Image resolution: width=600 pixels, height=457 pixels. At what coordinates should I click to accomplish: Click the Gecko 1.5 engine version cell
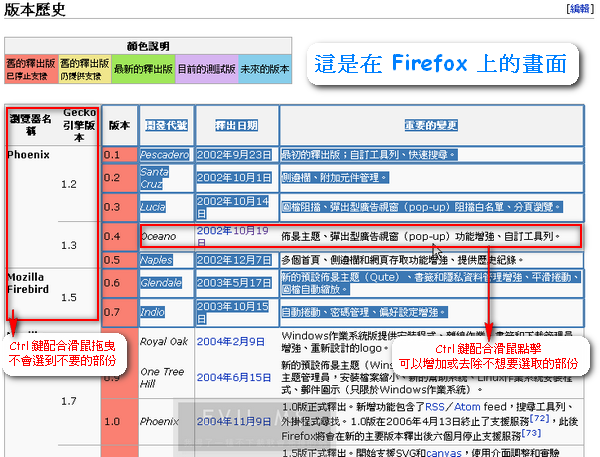click(69, 297)
